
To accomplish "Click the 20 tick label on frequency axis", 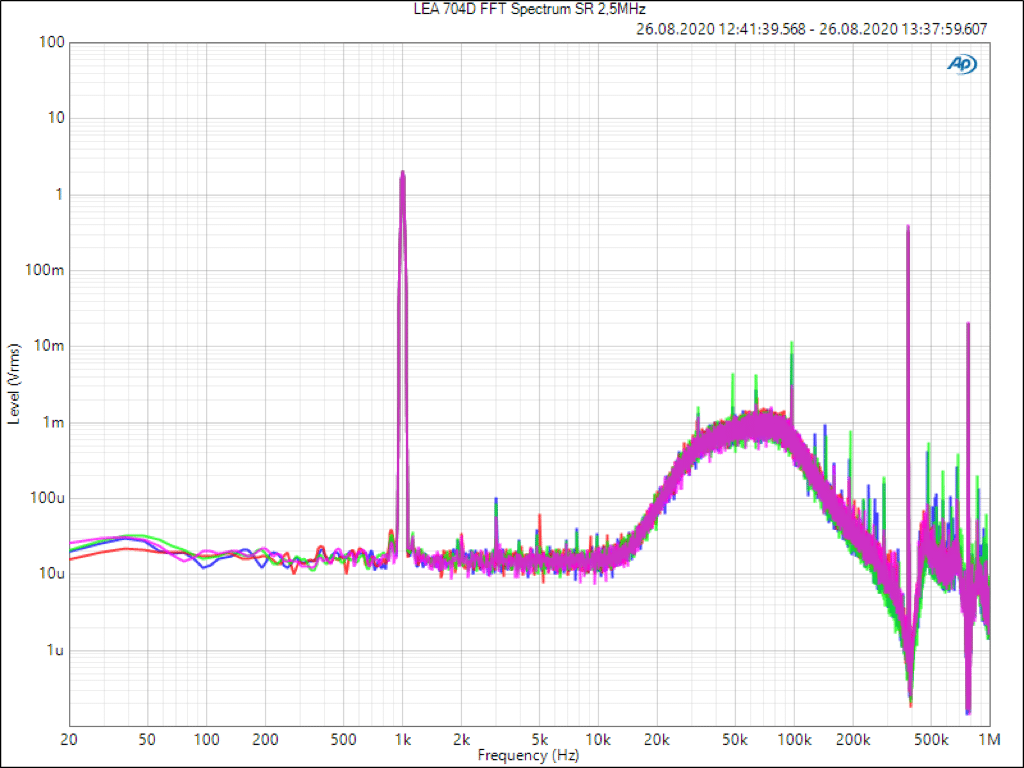I will [x=69, y=740].
